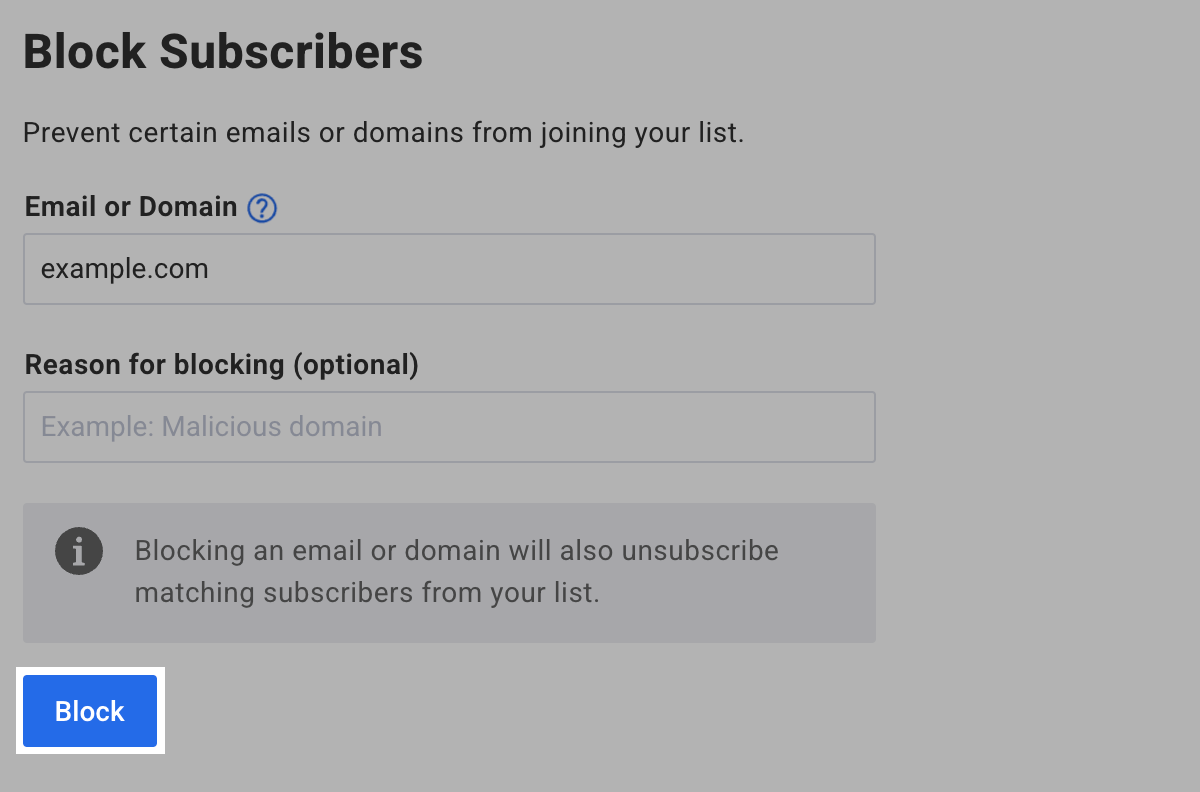
Task: Click the "(optional)" text in the reason label
Action: click(x=355, y=365)
